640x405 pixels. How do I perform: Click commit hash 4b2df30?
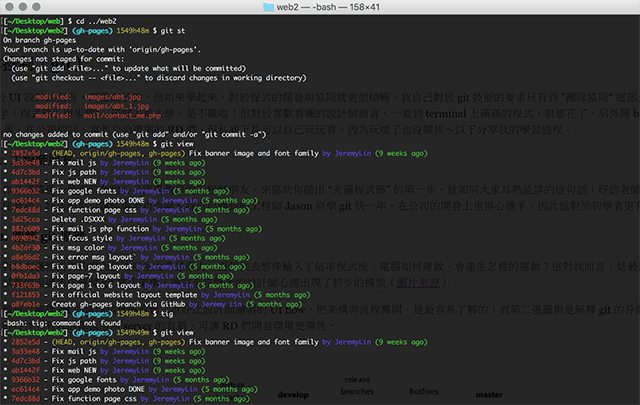click(25, 247)
